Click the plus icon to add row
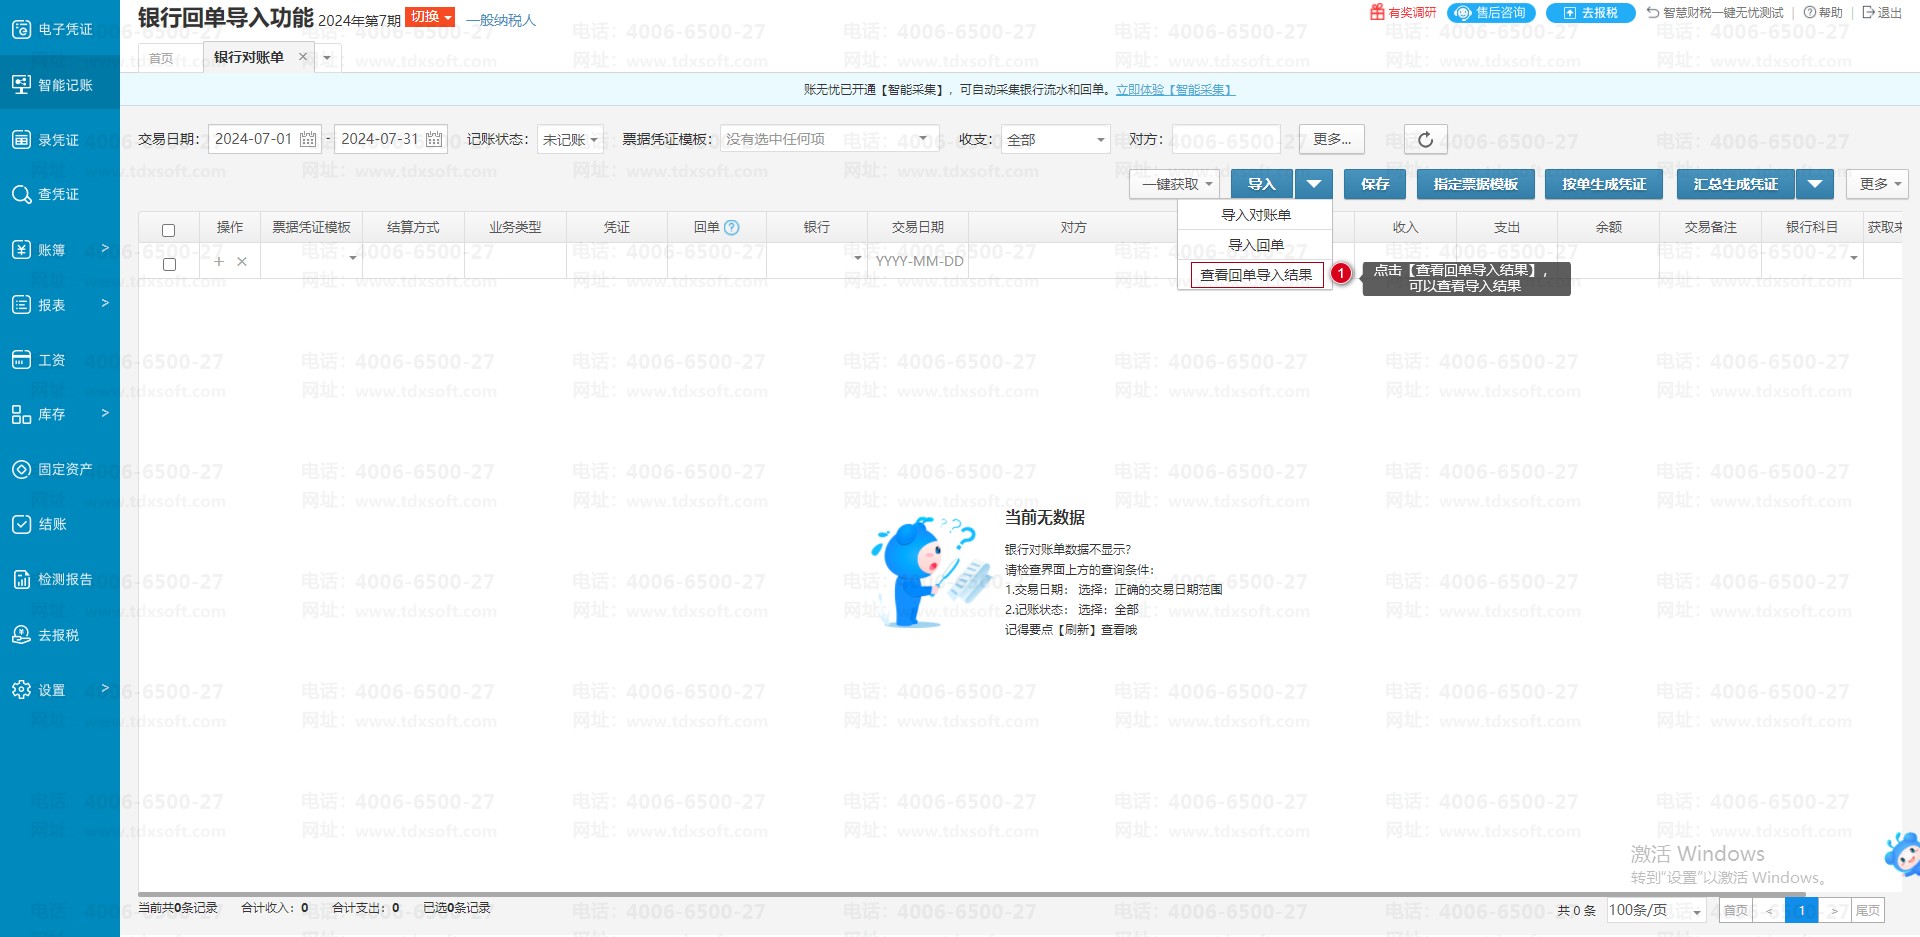The height and width of the screenshot is (937, 1920). 219,262
